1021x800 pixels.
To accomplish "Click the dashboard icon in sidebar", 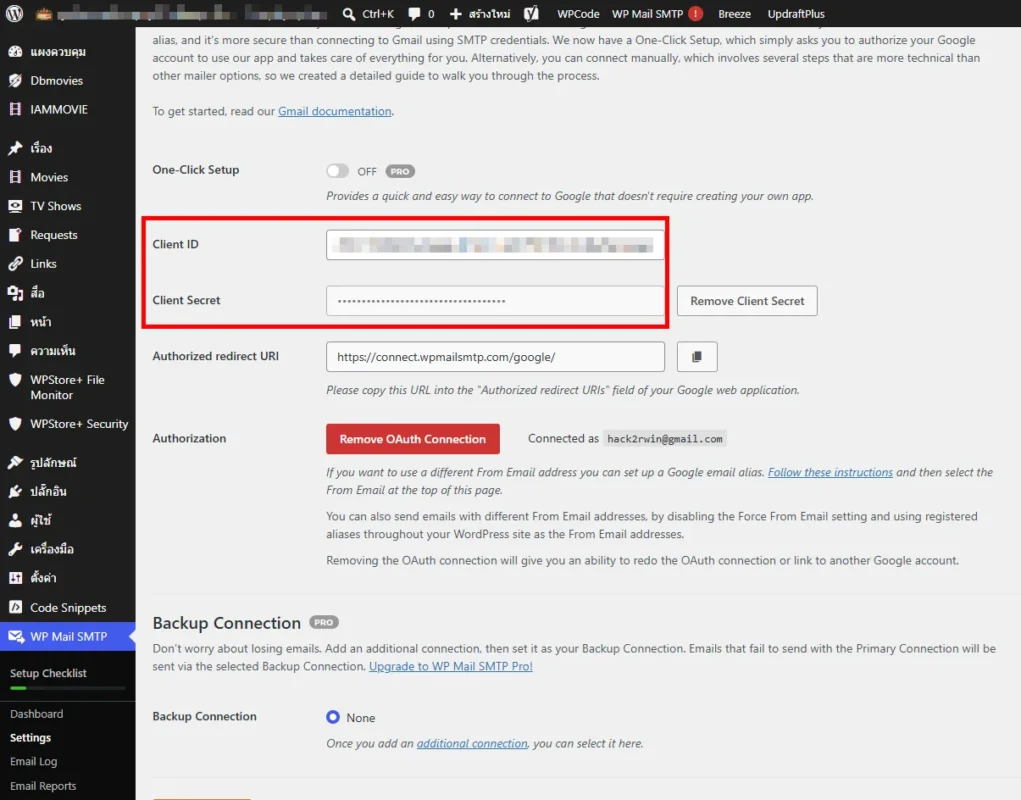I will (x=16, y=51).
